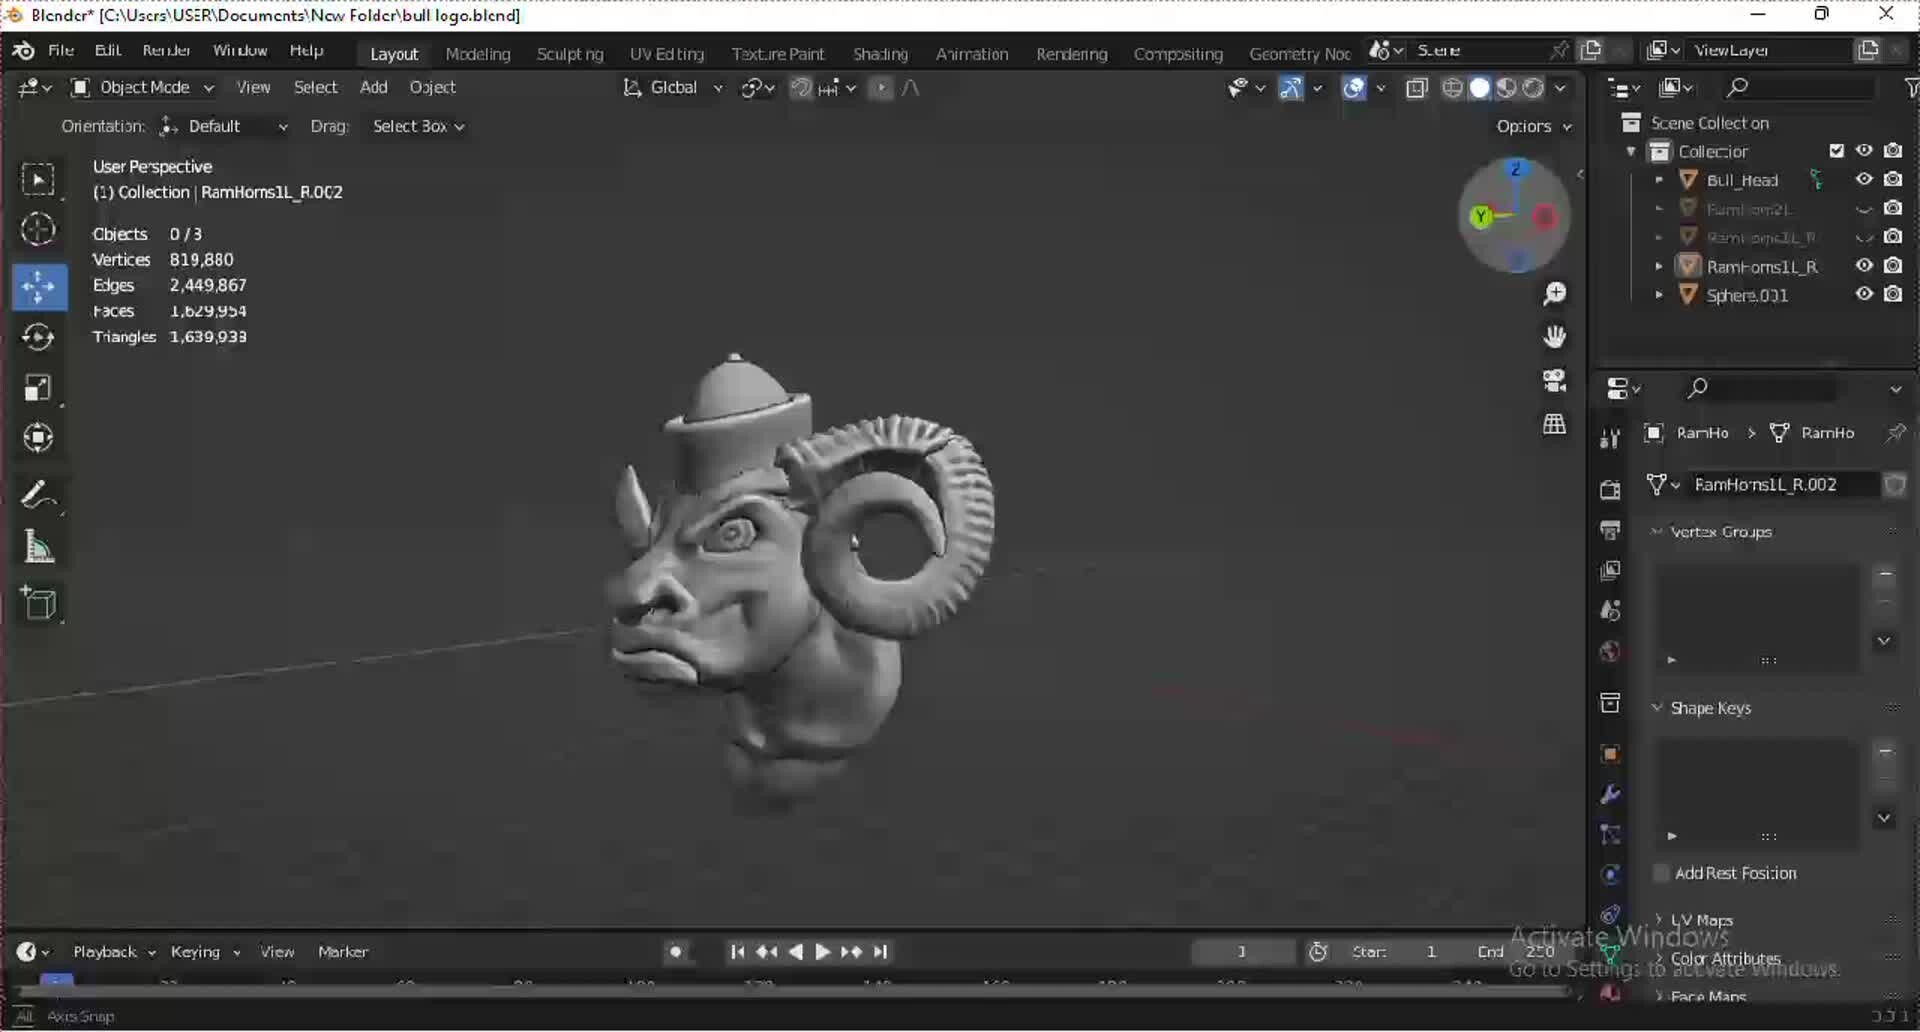Open the Output Properties printer tab
Image resolution: width=1920 pixels, height=1032 pixels.
click(1610, 529)
